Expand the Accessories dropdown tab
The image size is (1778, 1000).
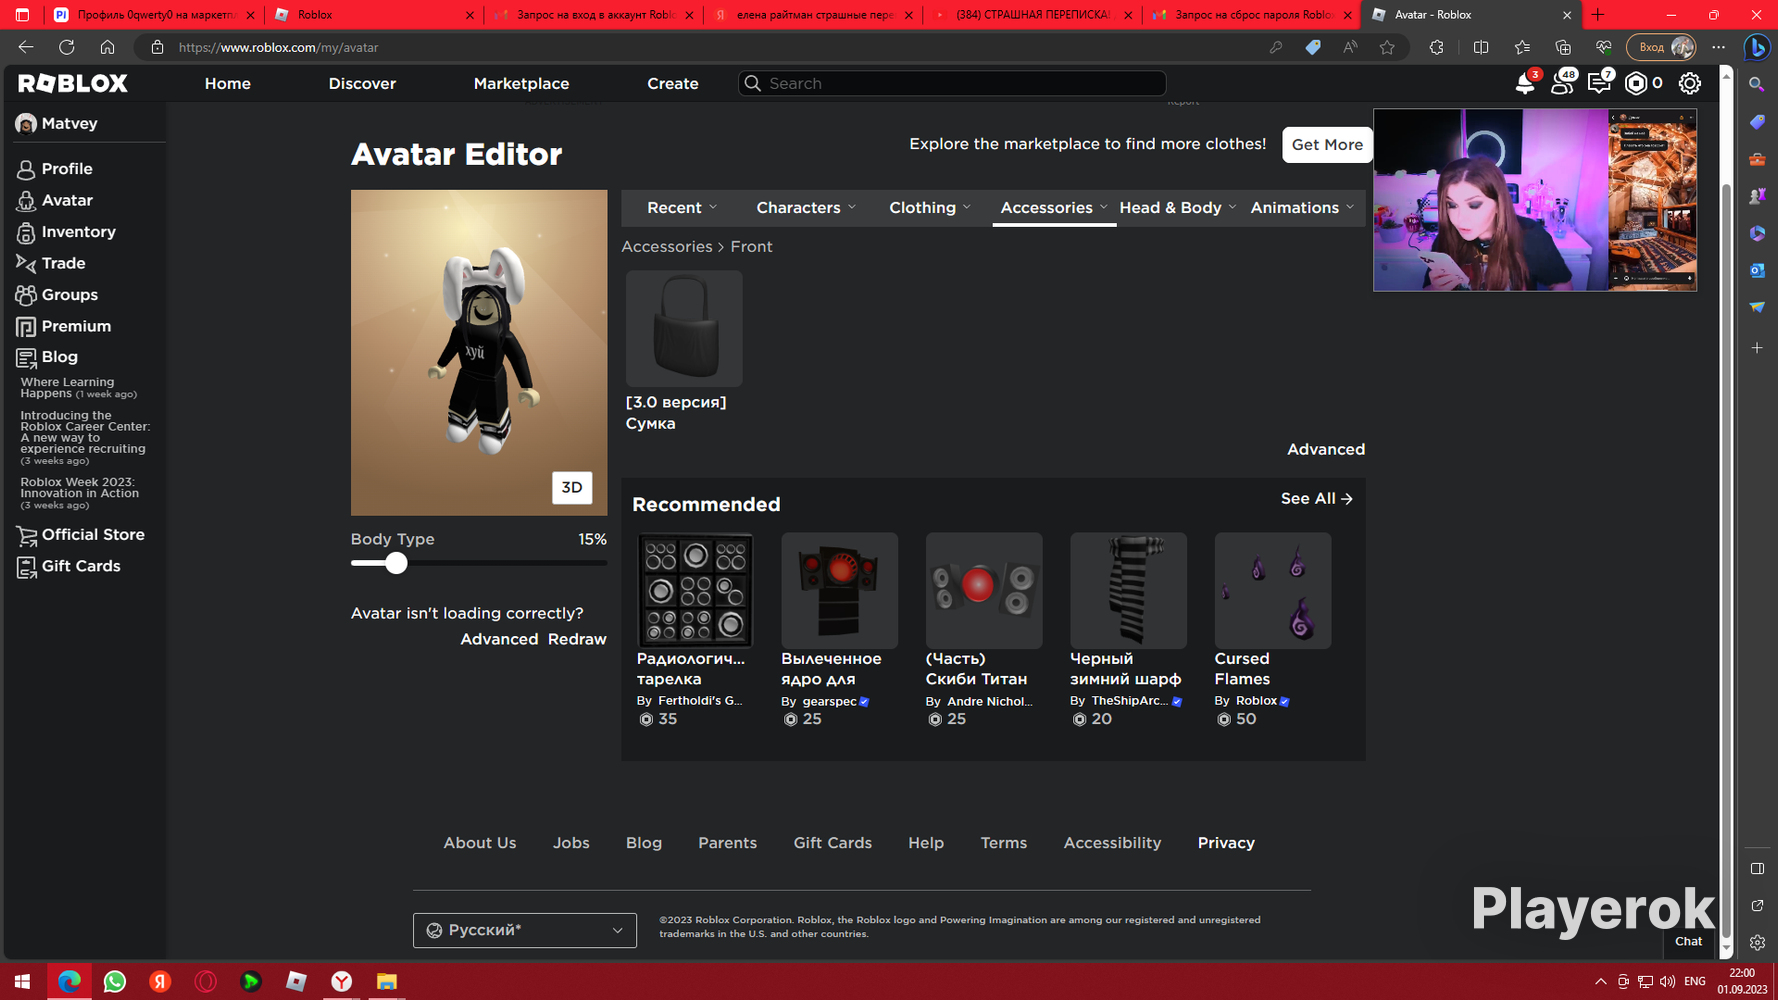point(1054,208)
